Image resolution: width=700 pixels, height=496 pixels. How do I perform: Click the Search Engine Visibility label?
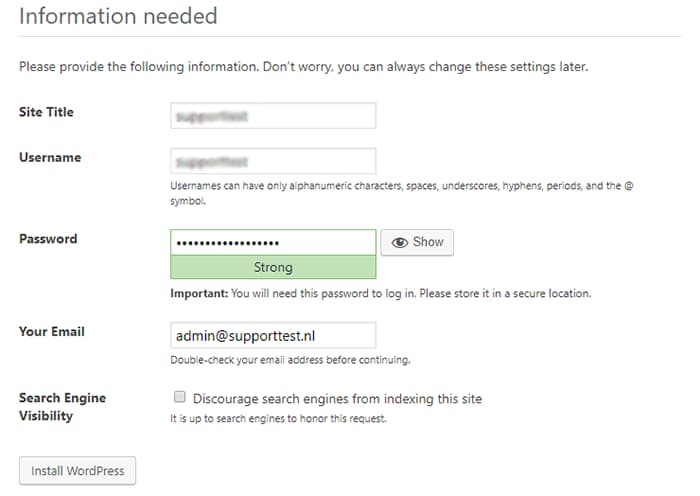tap(62, 407)
